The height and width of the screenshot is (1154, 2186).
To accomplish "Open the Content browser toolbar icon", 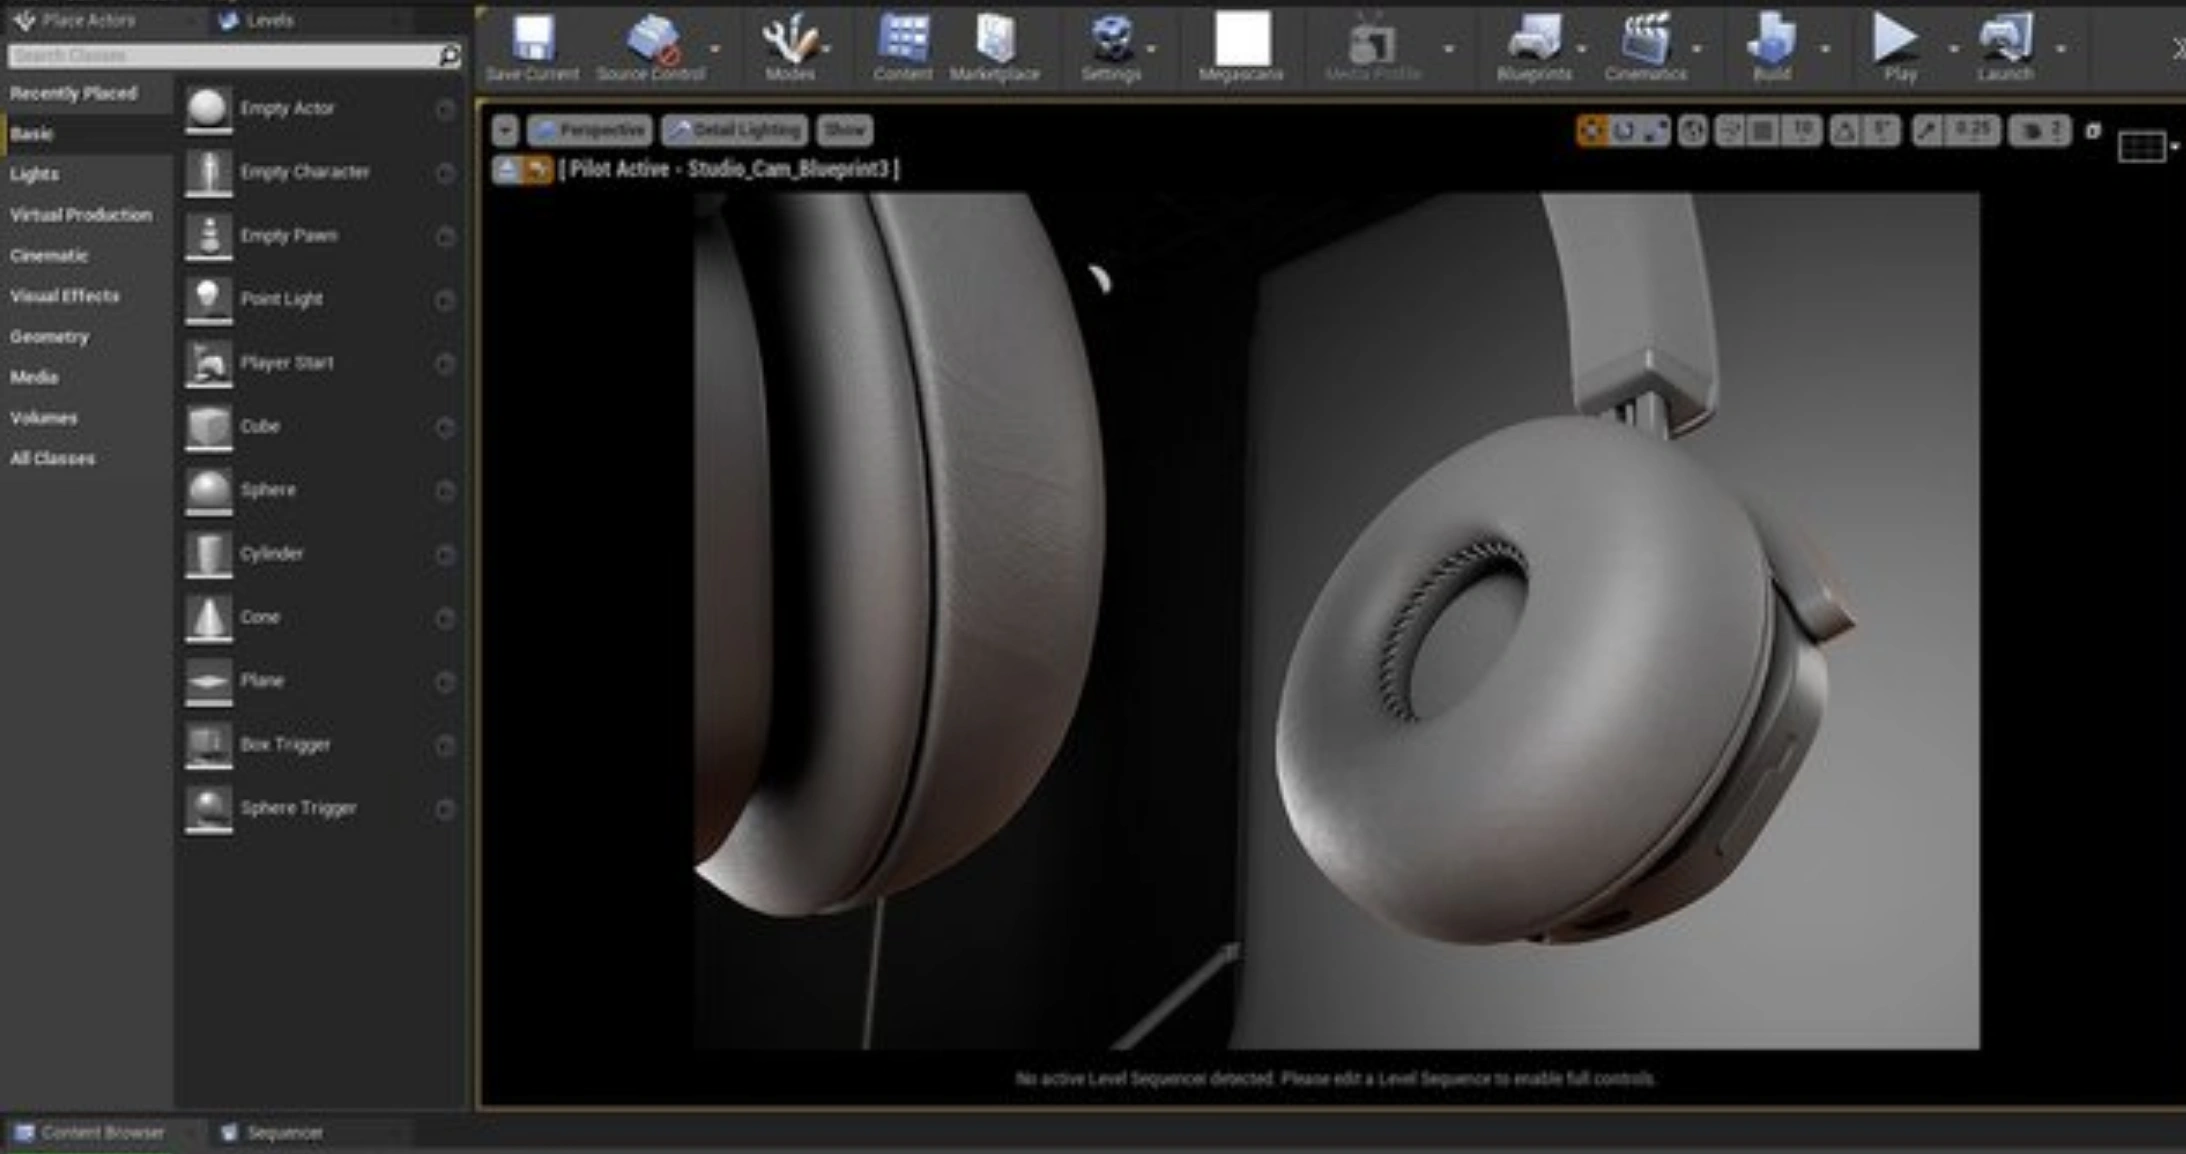I will [x=903, y=46].
